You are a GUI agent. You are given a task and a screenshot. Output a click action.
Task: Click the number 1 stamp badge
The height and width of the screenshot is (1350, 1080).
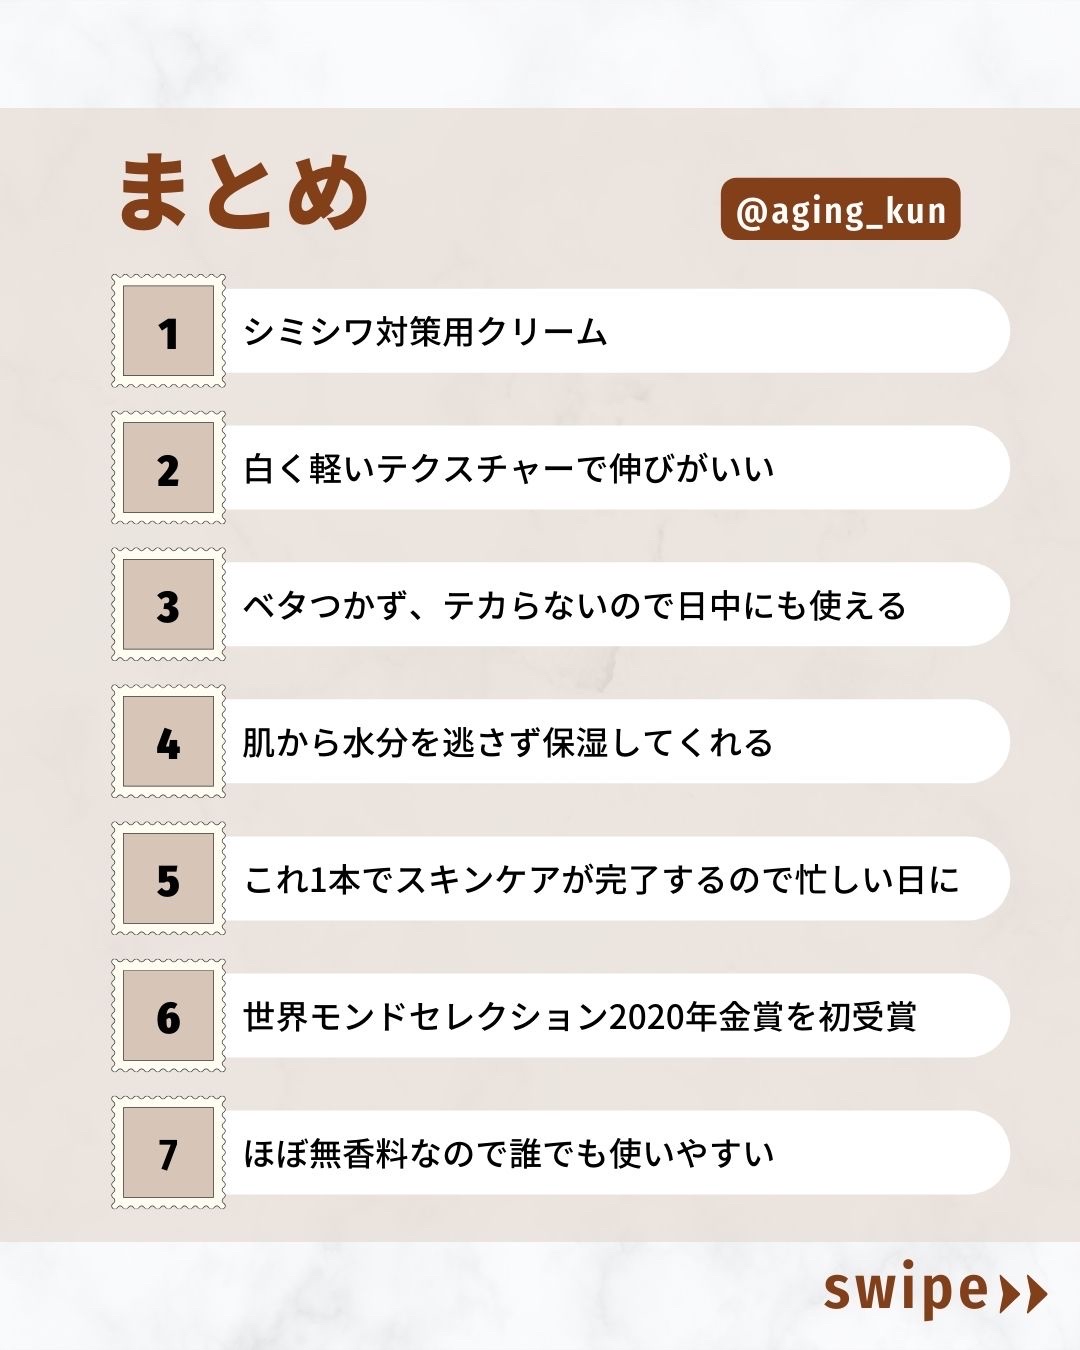tap(168, 331)
